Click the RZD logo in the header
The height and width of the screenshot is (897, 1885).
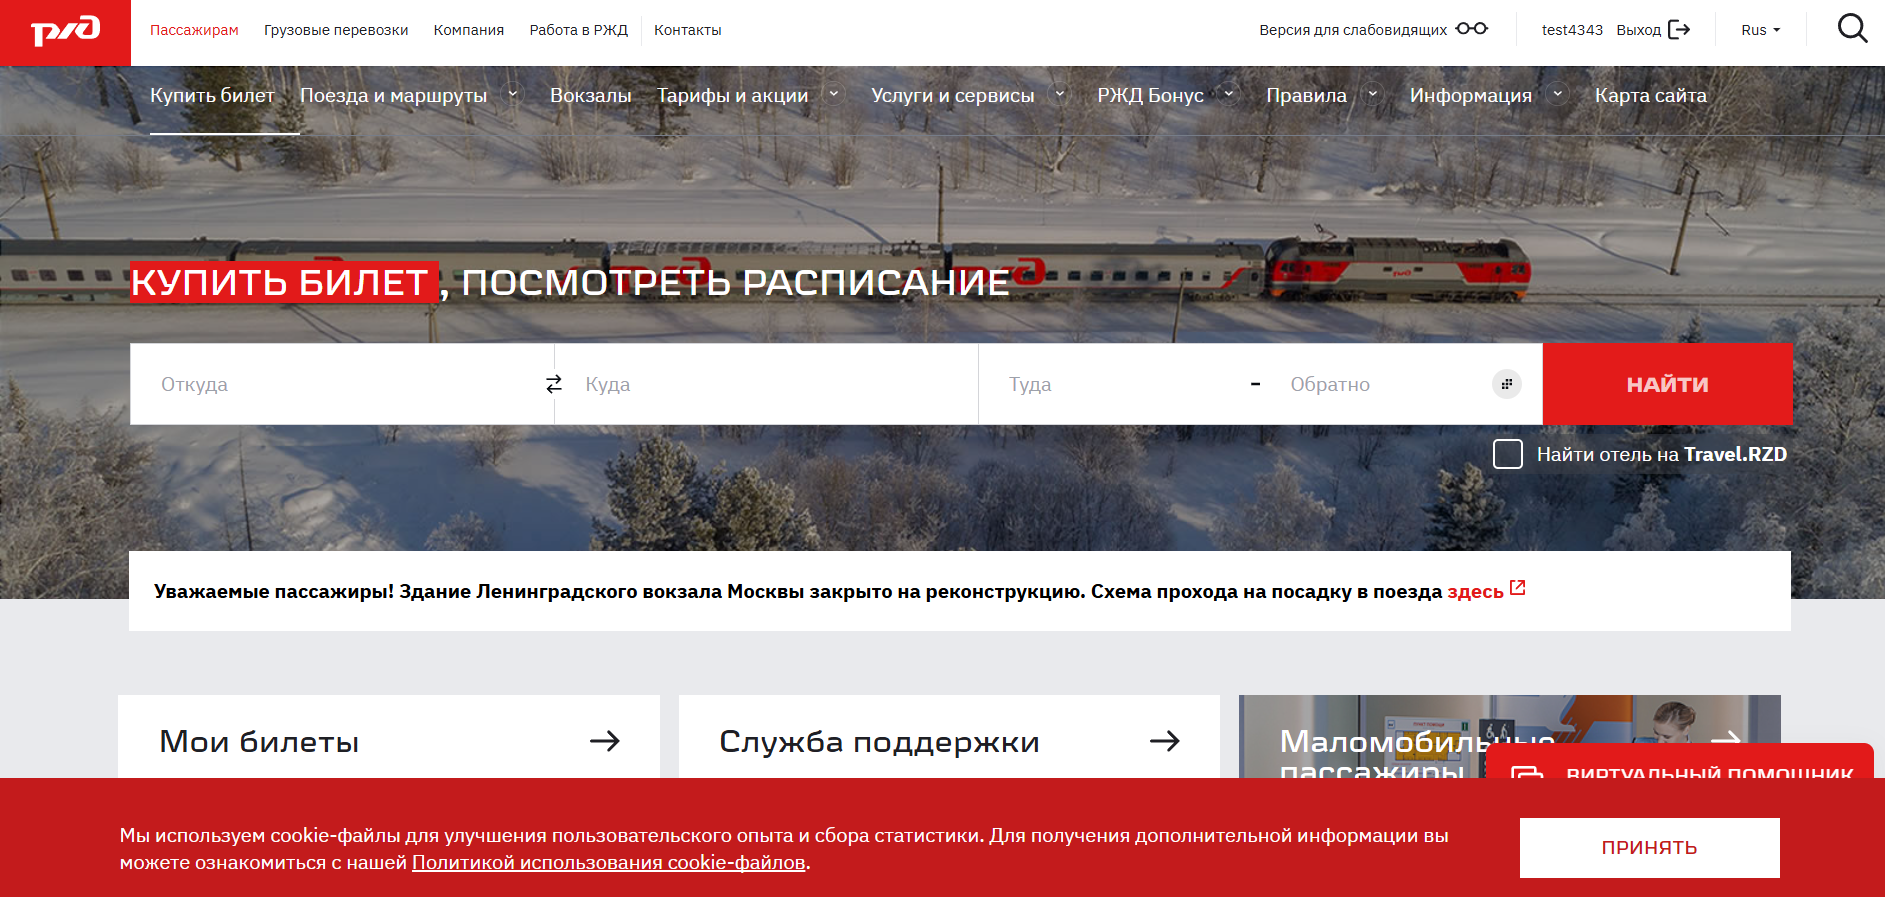point(65,32)
